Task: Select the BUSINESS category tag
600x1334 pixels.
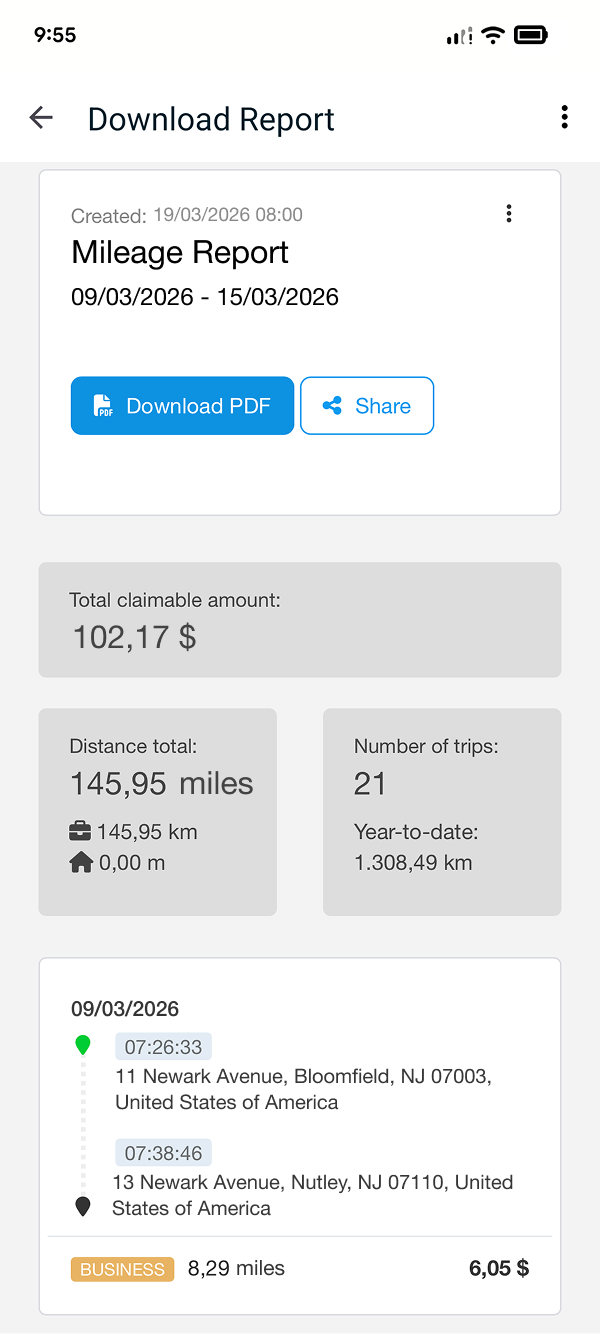Action: [122, 1268]
